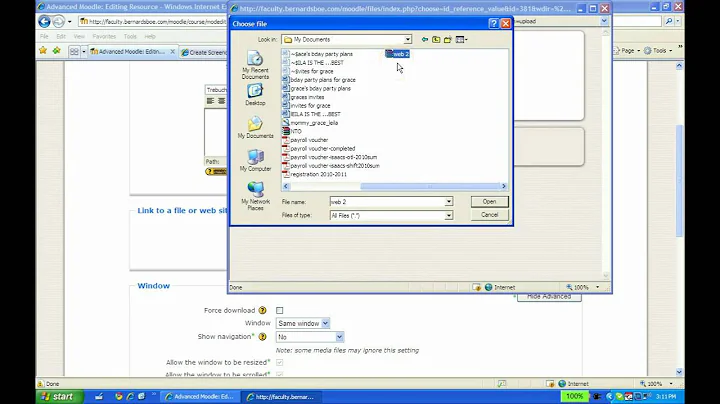
Task: Click the File name input field
Action: pos(387,202)
